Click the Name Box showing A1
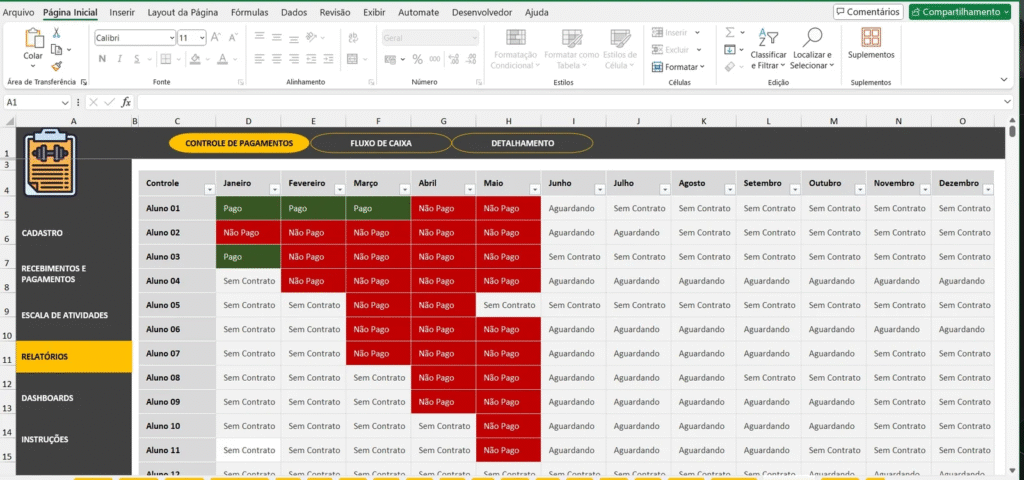The image size is (1024, 480). click(35, 102)
